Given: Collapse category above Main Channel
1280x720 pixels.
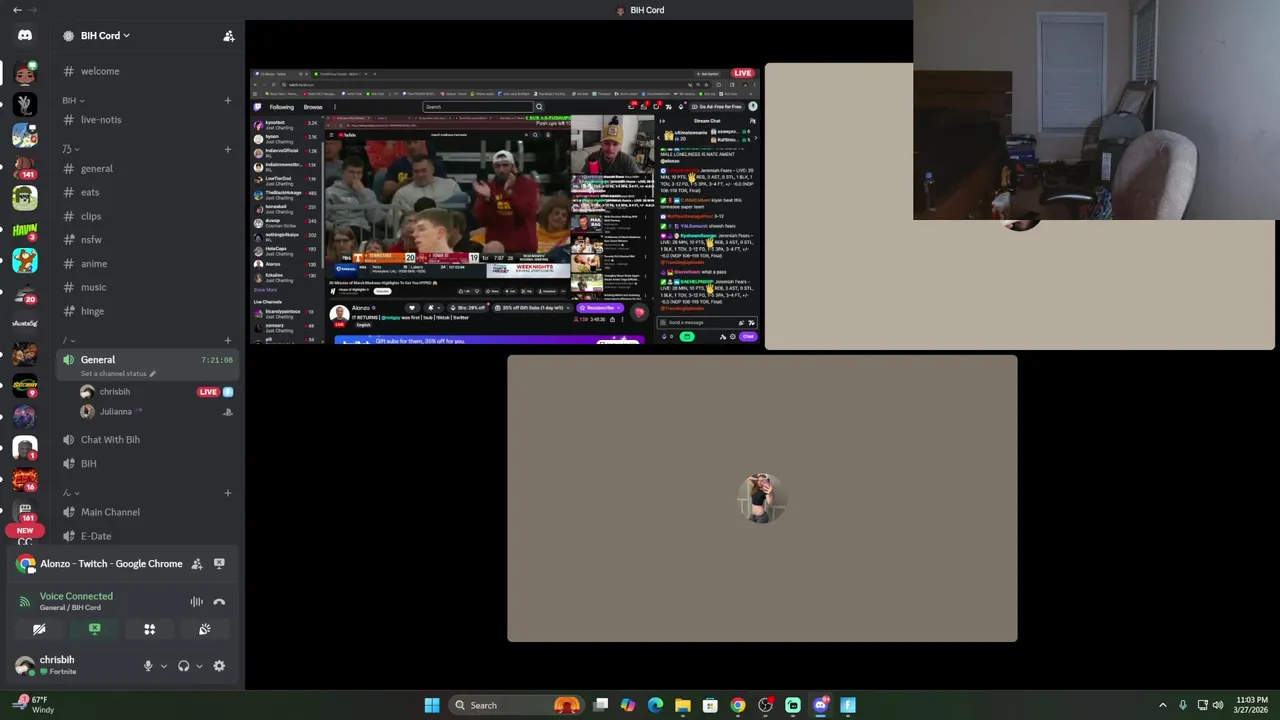Looking at the screenshot, I should point(70,493).
